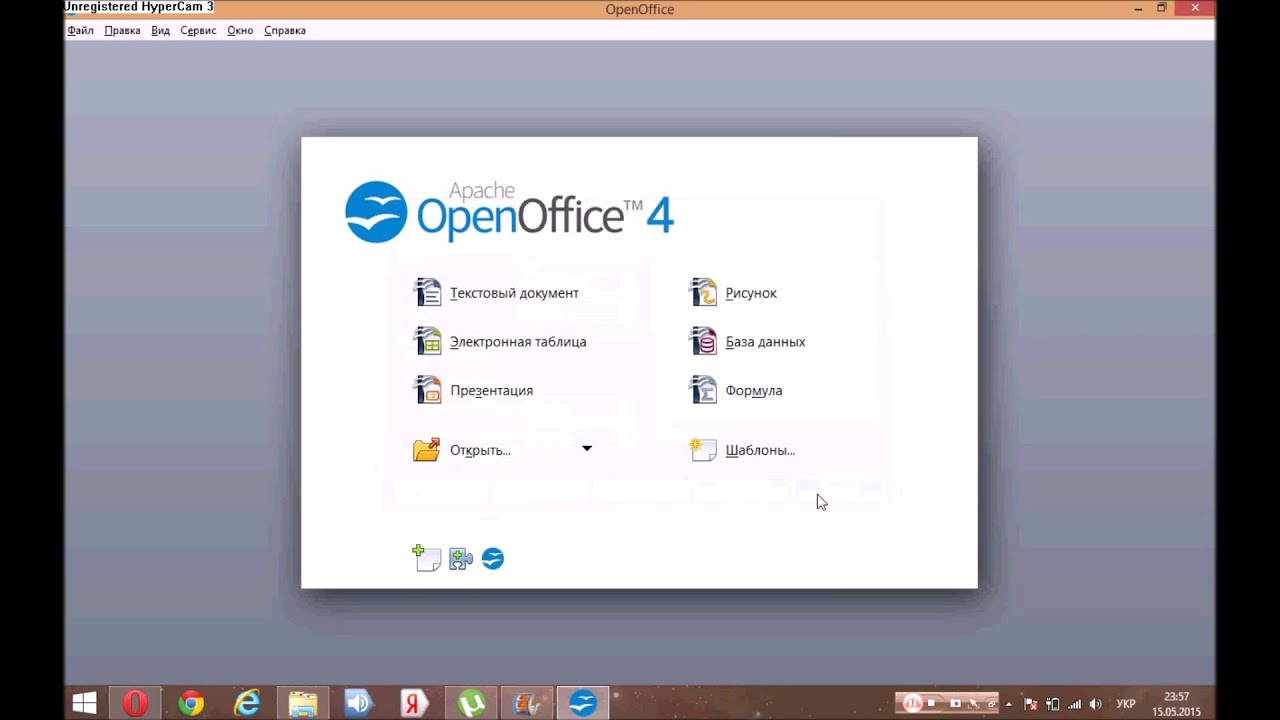Click the Формула Math icon
The image size is (1280, 720).
pos(703,390)
